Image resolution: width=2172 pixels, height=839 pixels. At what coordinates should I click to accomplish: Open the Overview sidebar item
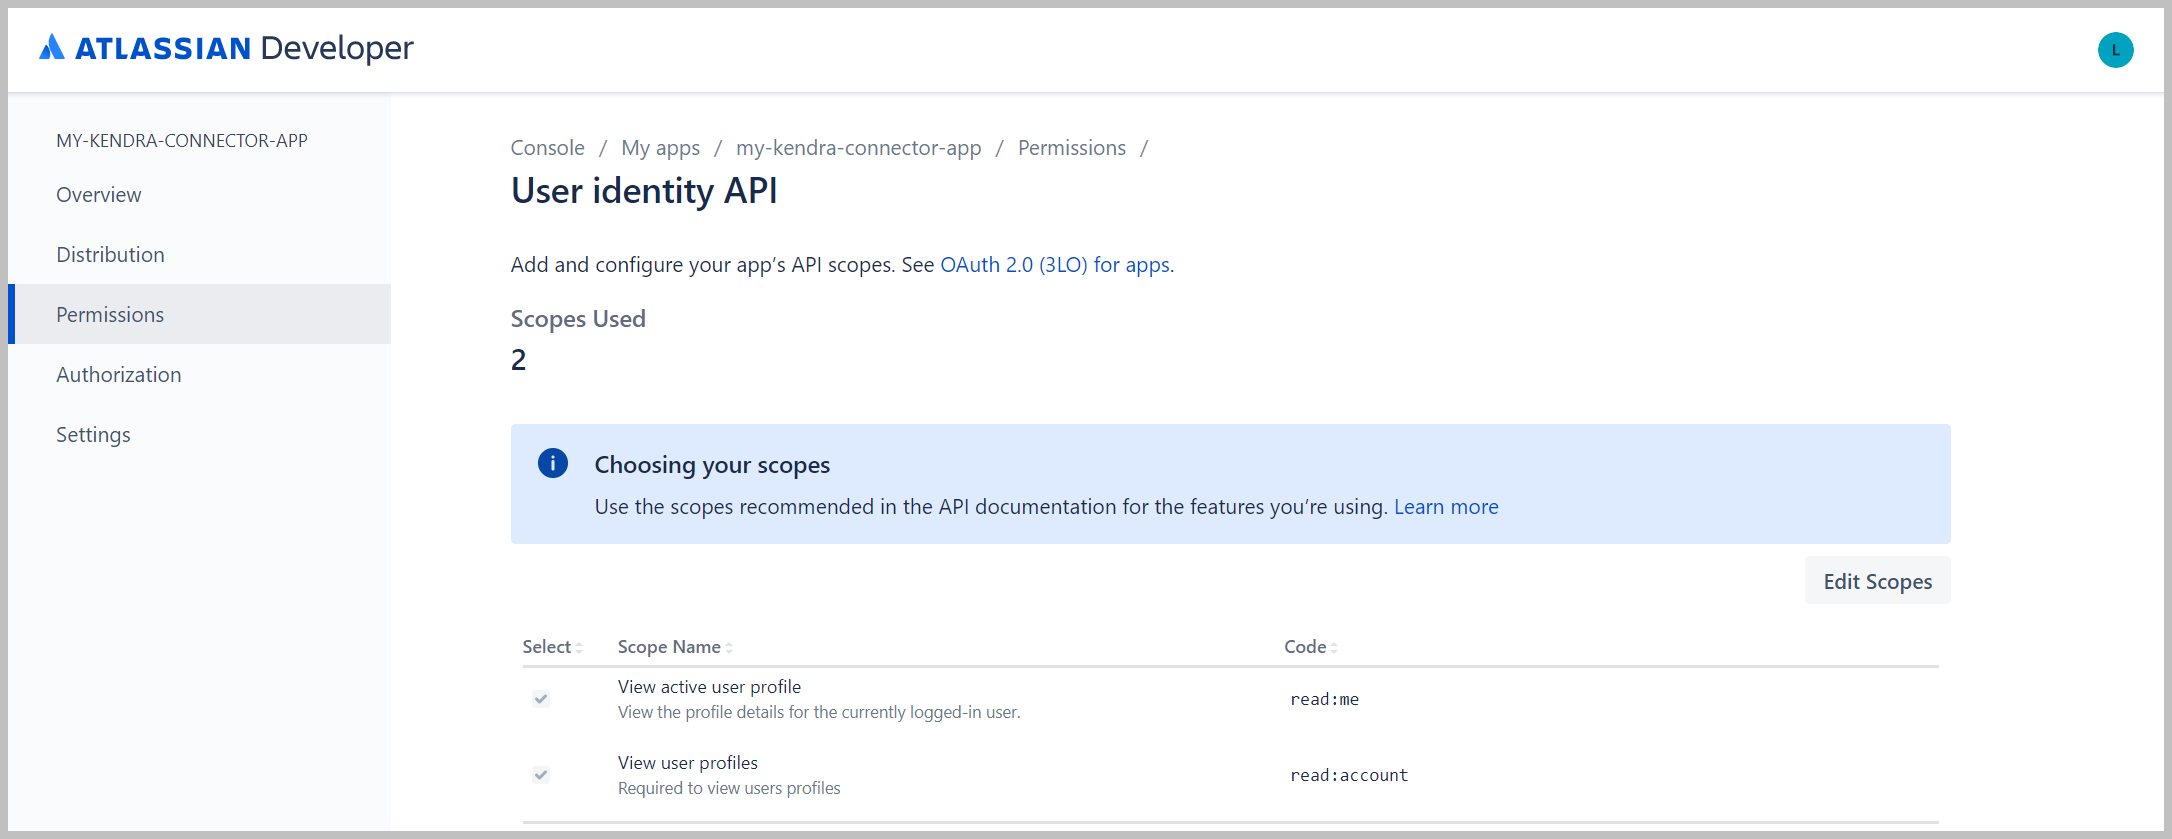(x=200, y=194)
